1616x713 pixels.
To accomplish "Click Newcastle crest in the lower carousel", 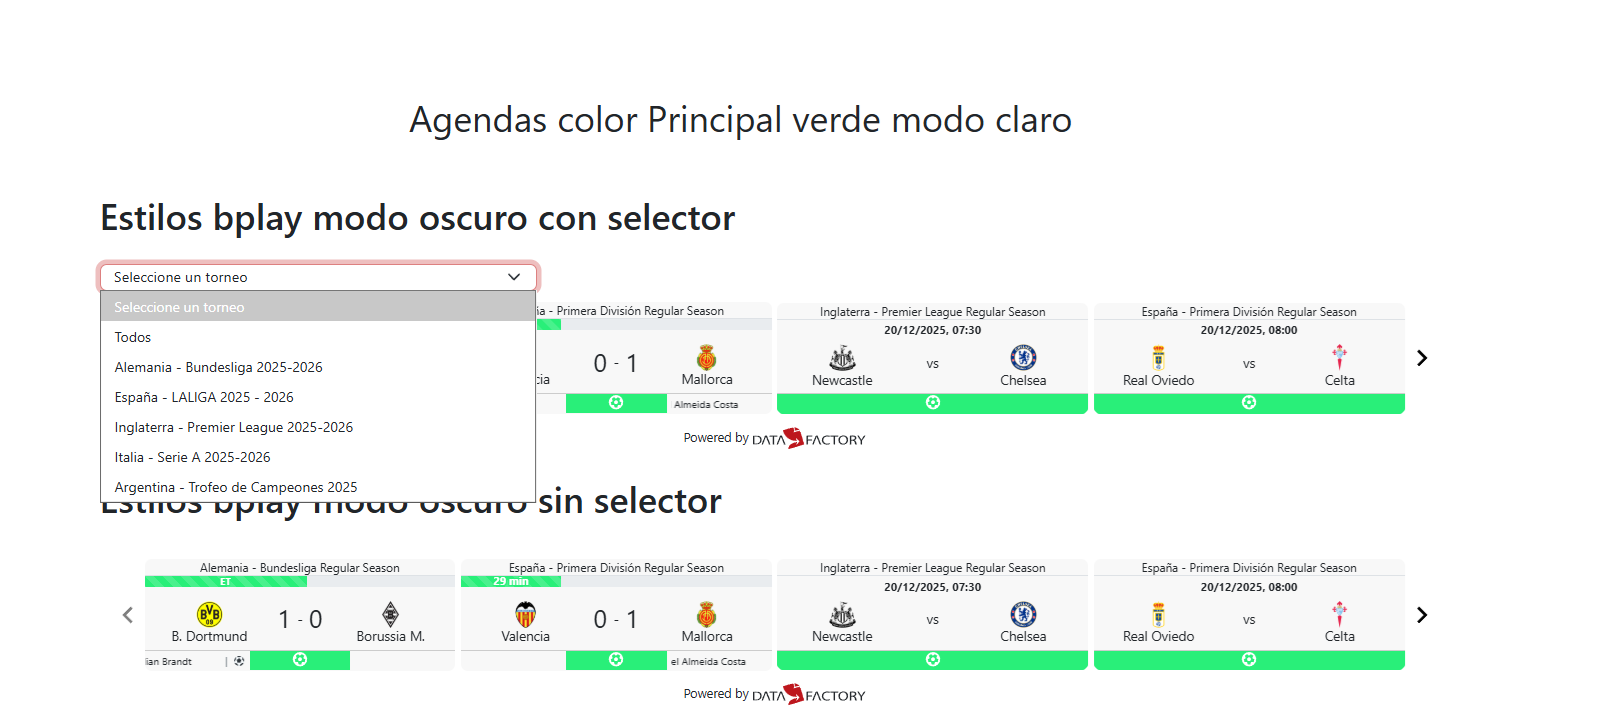I will [842, 614].
